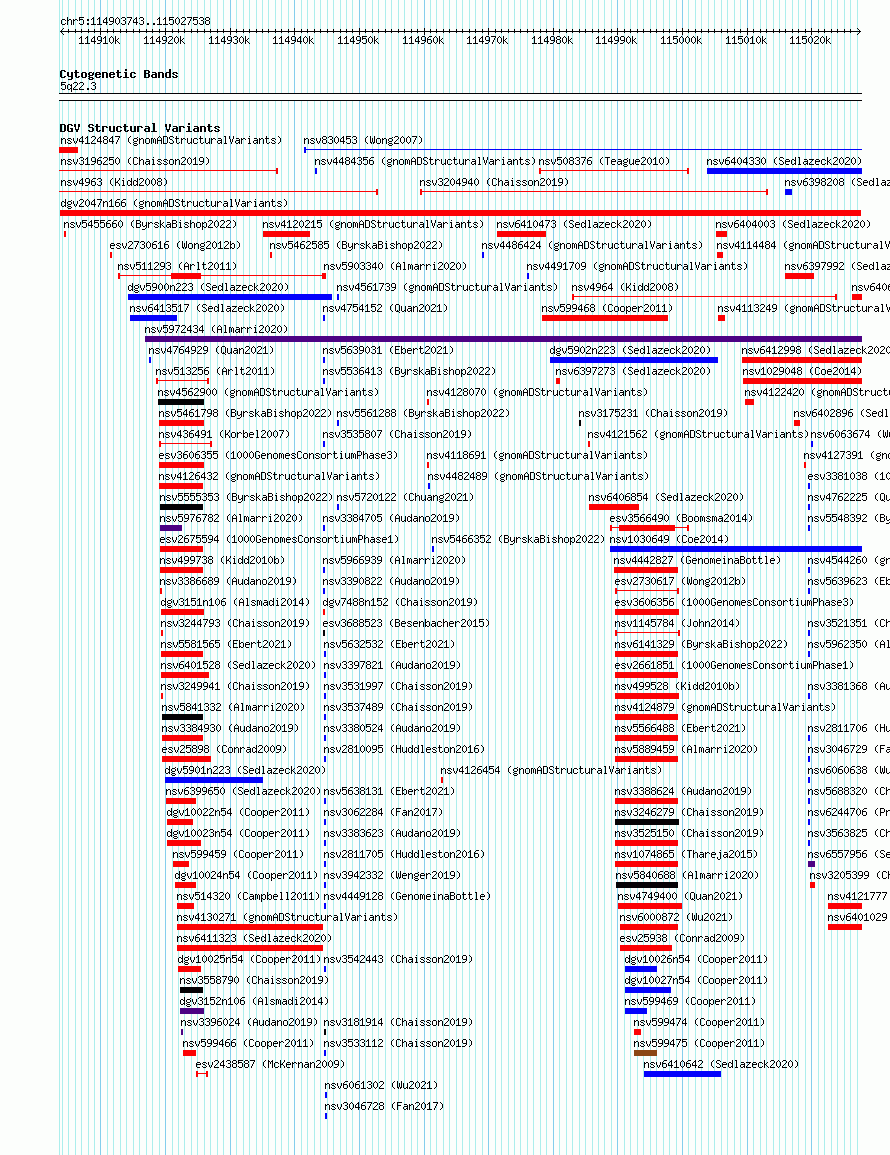
Task: Open variant nsv599468 (Cooper2011)
Action: pyautogui.click(x=607, y=308)
